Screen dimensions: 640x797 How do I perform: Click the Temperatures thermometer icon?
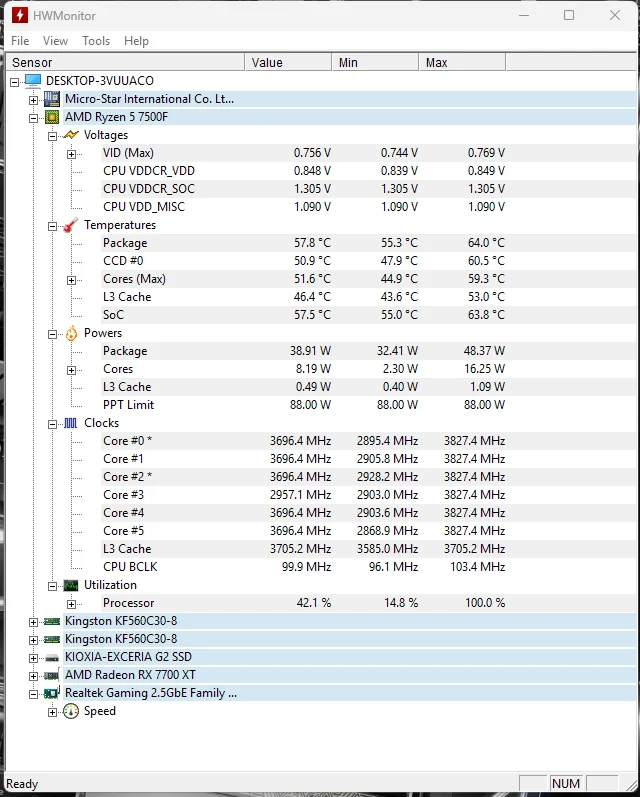tap(71, 225)
